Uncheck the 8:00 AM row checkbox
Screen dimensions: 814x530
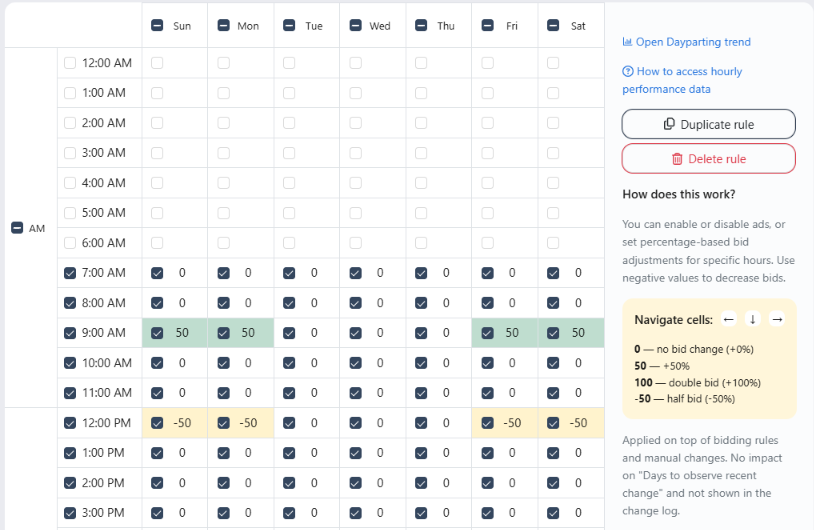tap(70, 303)
